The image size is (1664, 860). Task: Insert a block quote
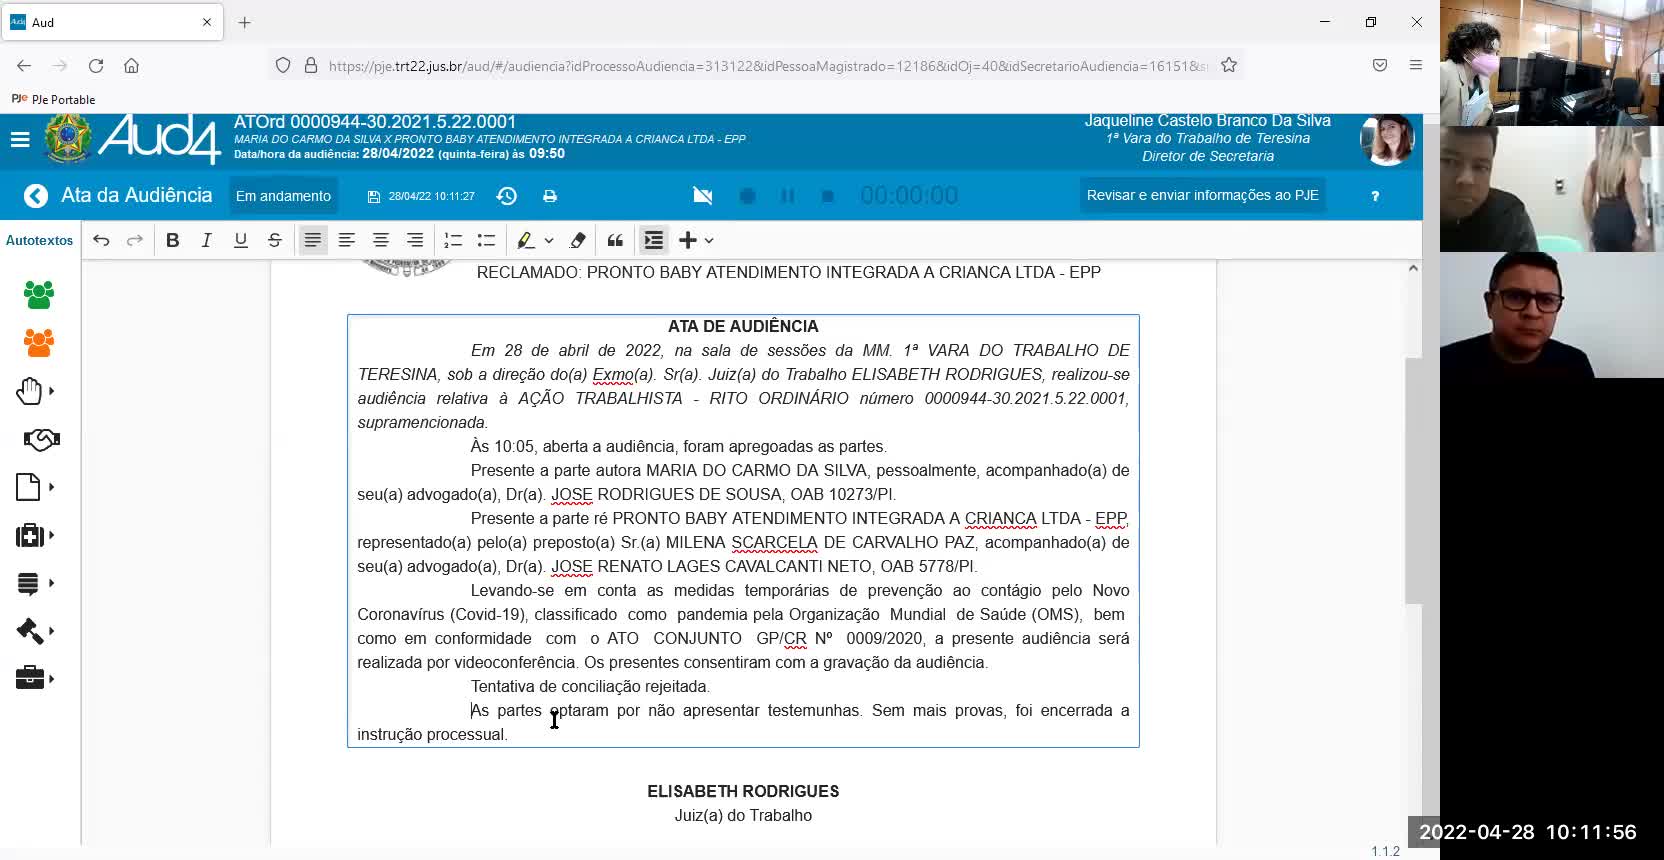(x=616, y=240)
